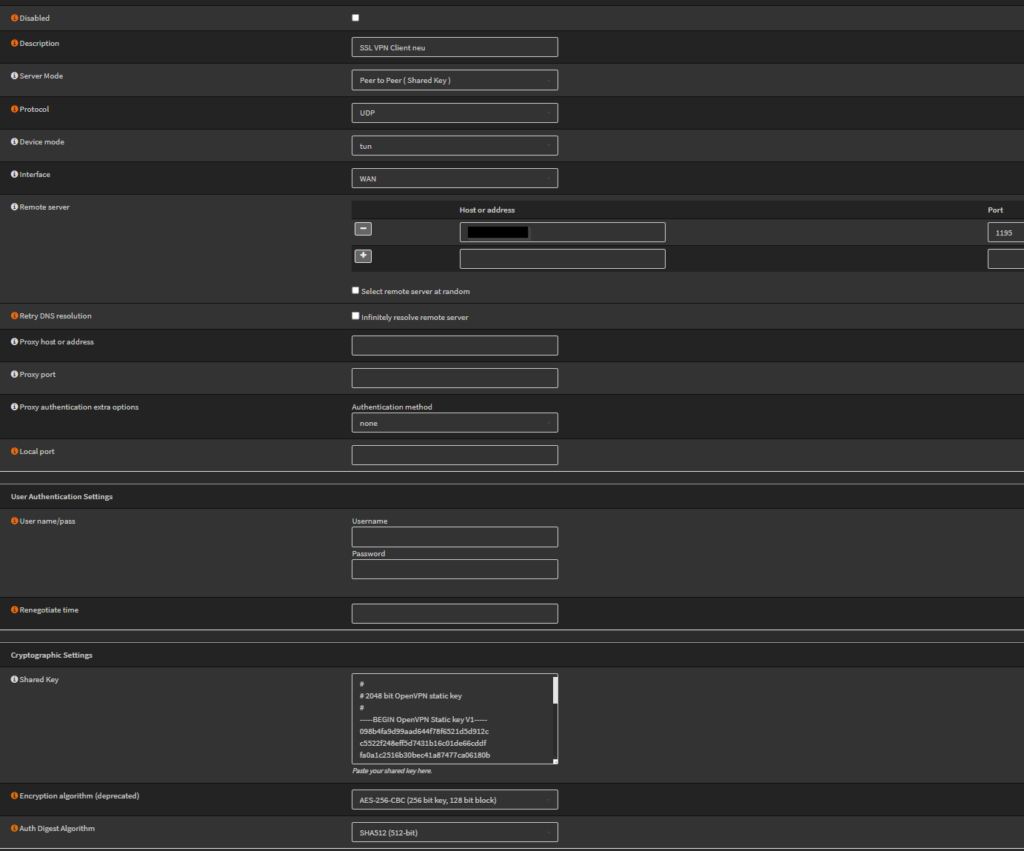
Task: Click the help icon next to Shared Key
Action: point(14,680)
